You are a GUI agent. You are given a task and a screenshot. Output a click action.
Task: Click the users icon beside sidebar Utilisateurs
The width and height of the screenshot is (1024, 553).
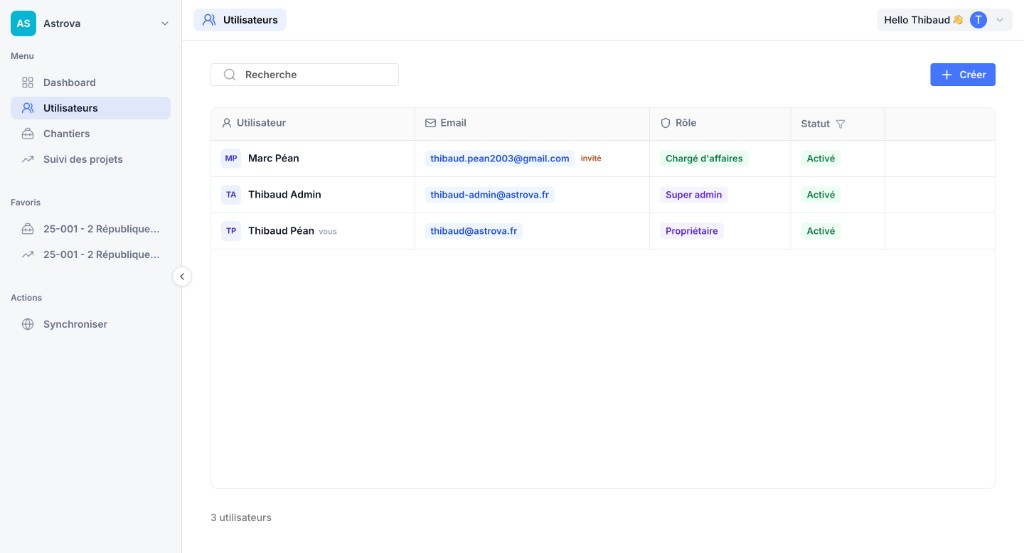pyautogui.click(x=27, y=108)
